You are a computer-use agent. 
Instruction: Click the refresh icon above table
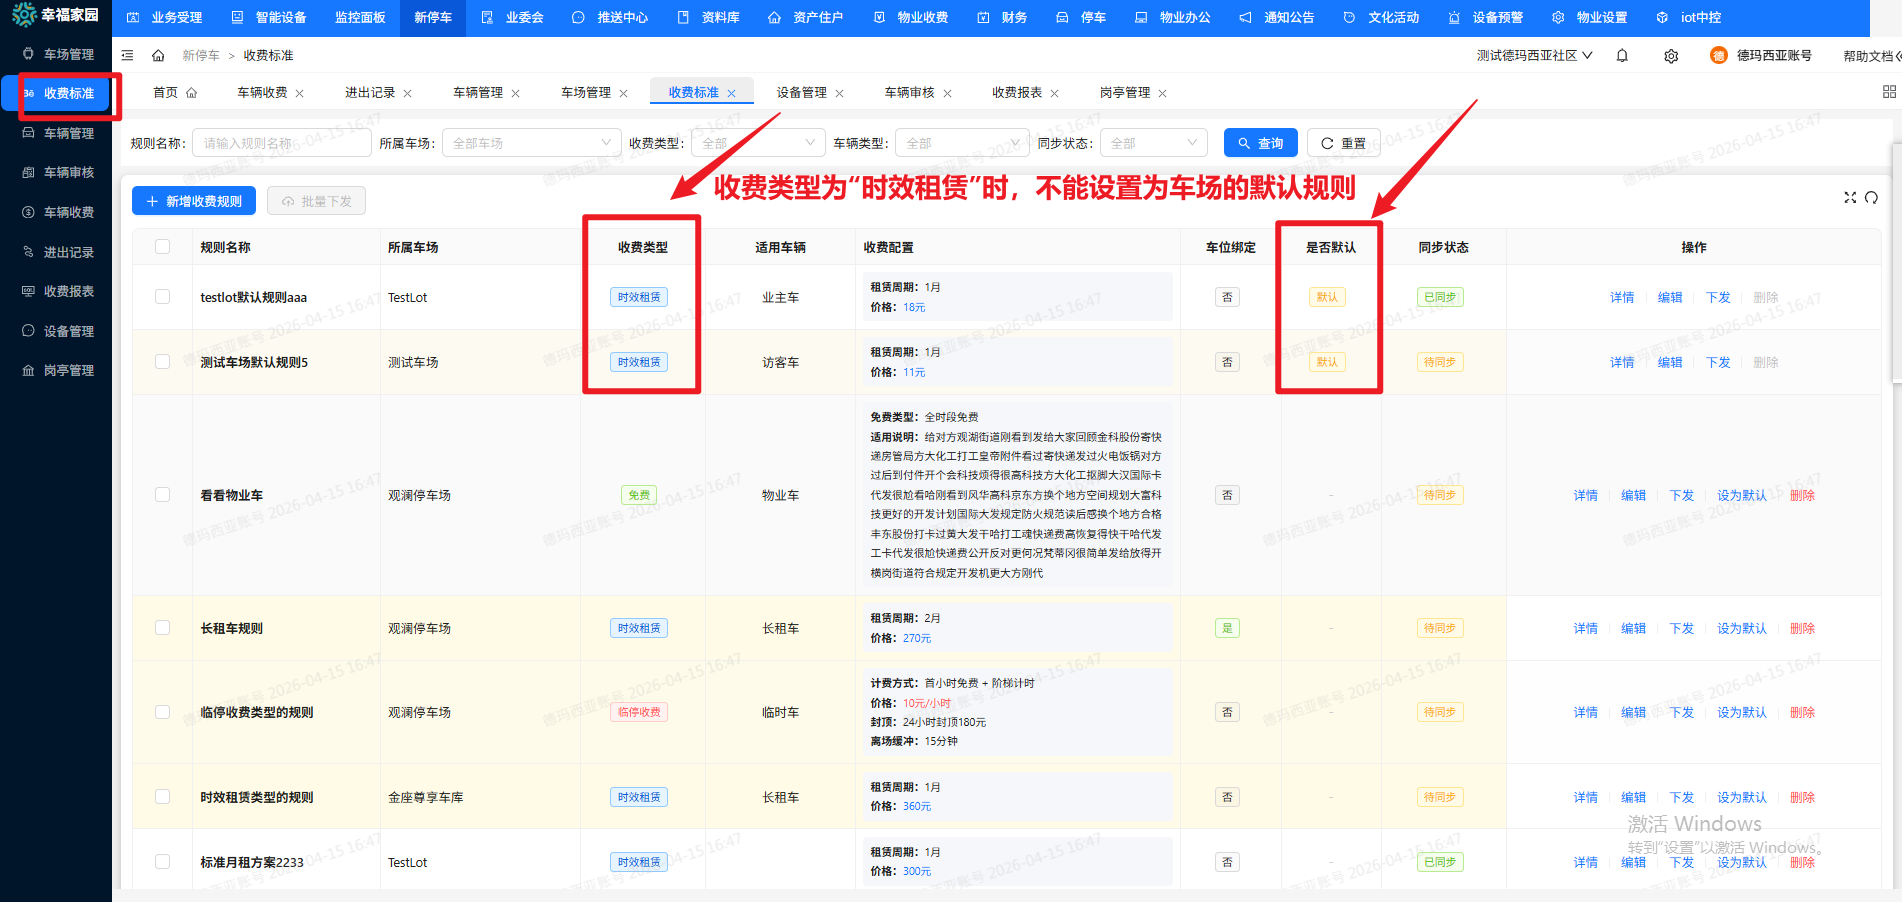[x=1871, y=198]
